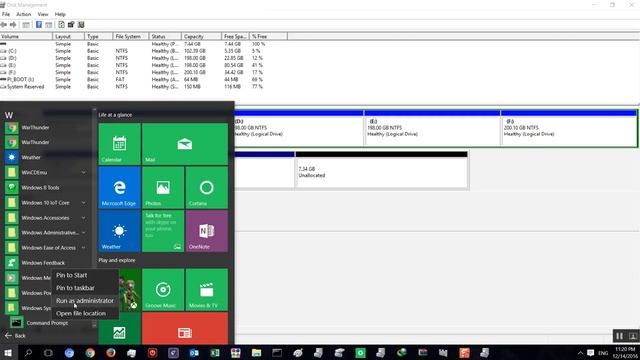
Task: Open the Weather tile under Life at a glance
Action: click(119, 231)
